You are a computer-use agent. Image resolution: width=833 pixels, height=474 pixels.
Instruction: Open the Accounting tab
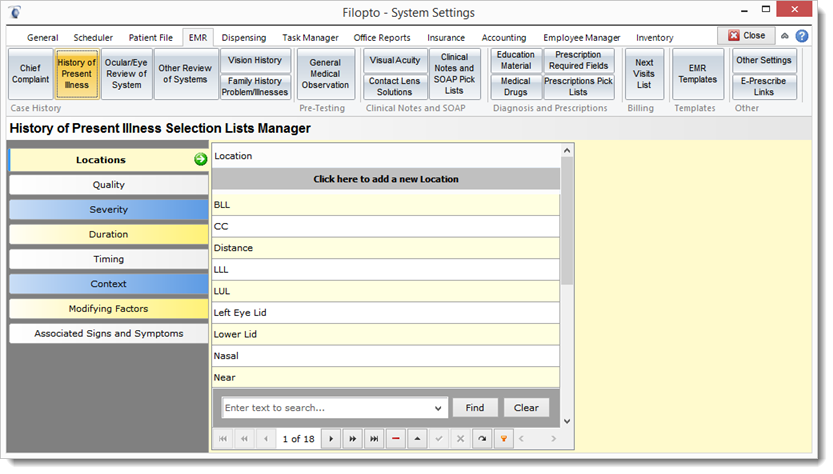point(504,38)
